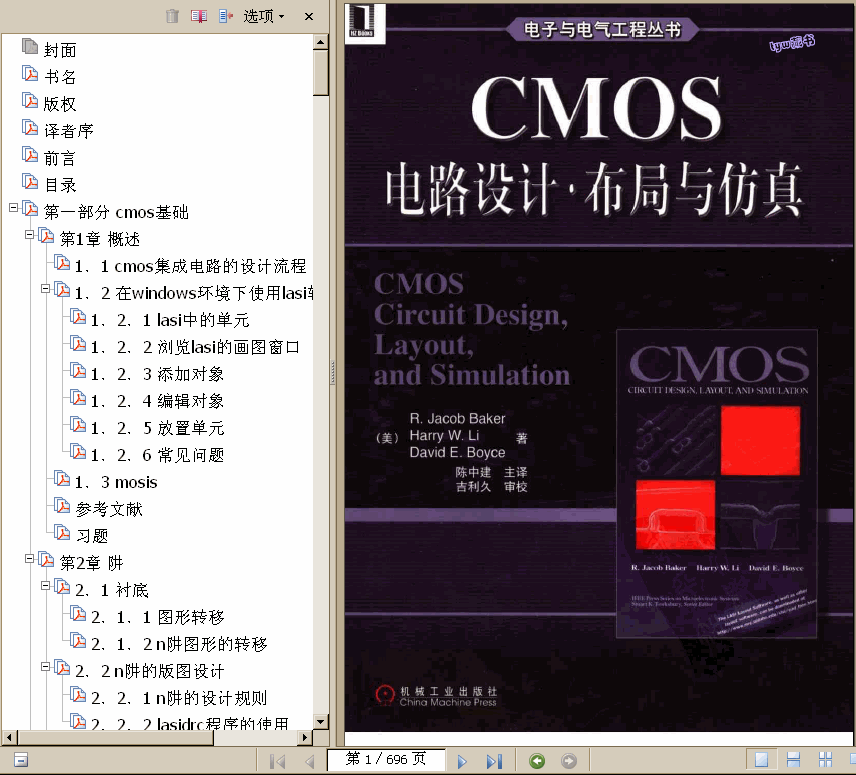The width and height of the screenshot is (856, 775).
Task: Go to chapter 1 参考文献 bookmark
Action: tap(109, 509)
